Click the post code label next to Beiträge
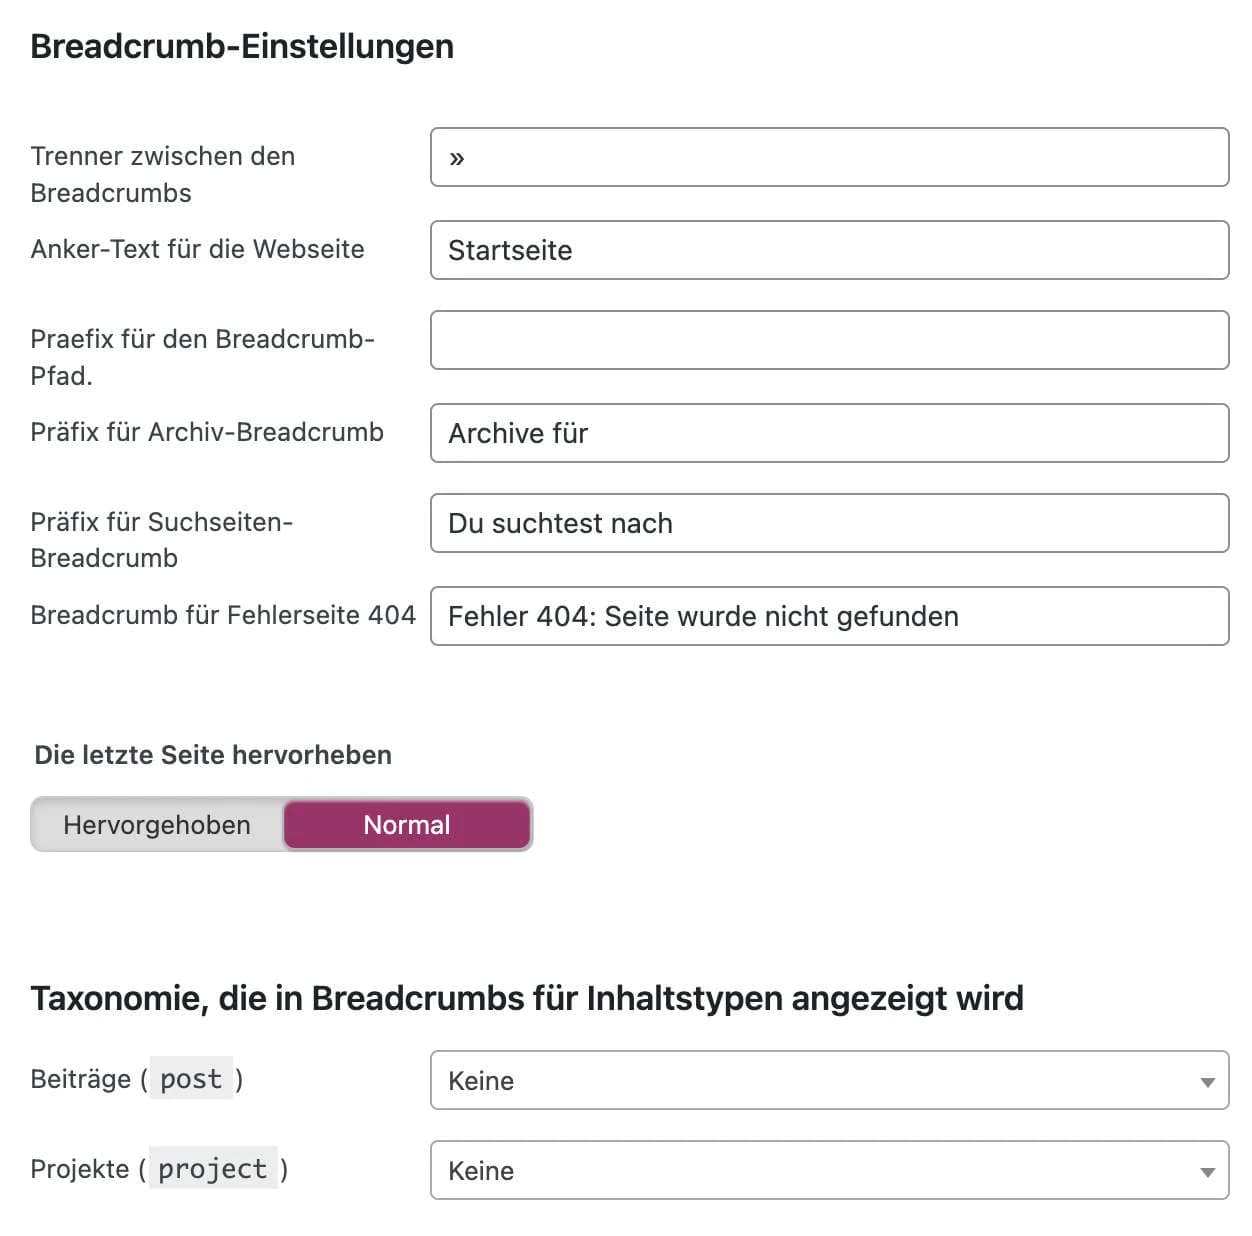Viewport: 1252px width, 1236px height. (192, 1079)
